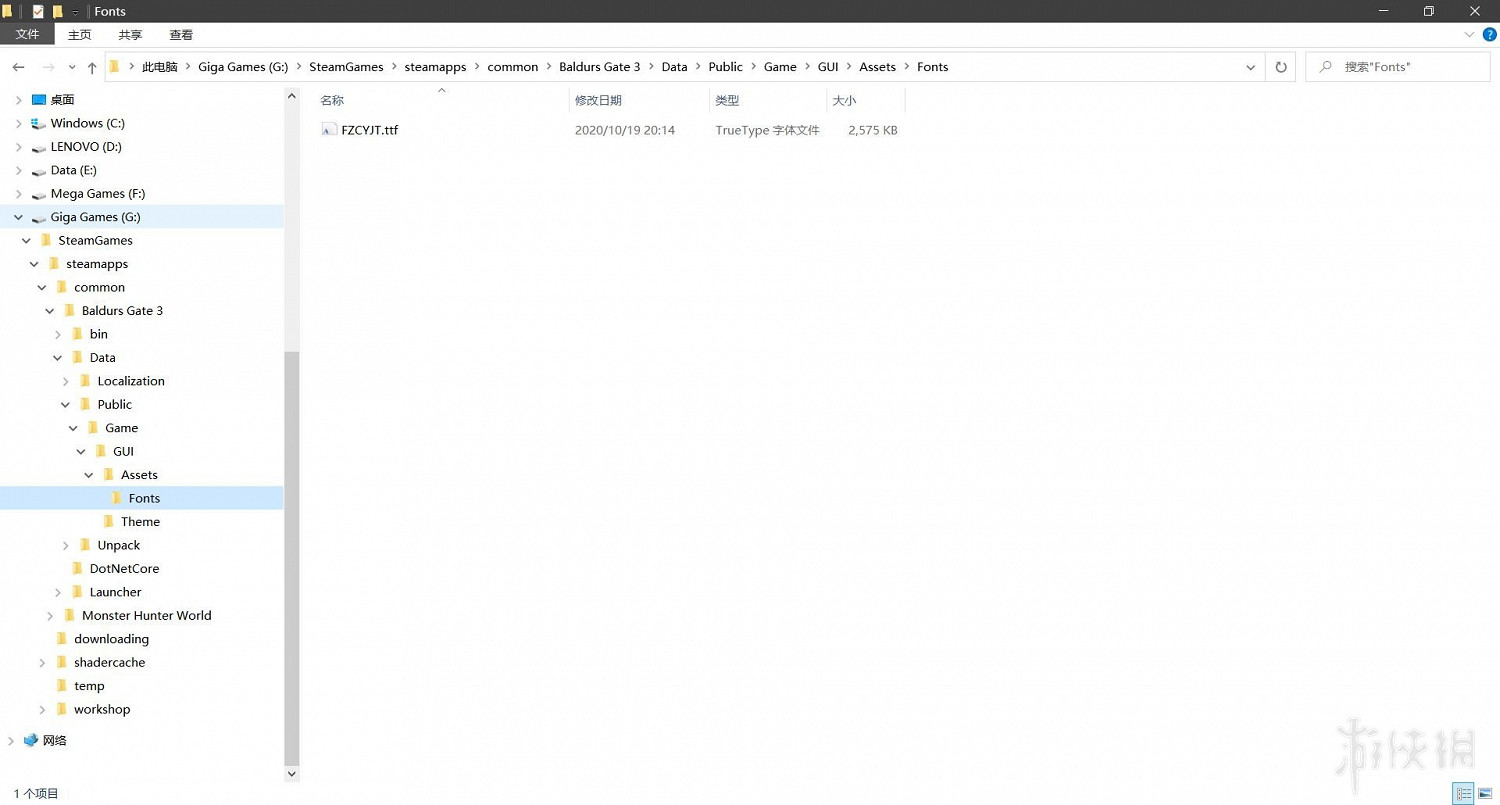Screen dimensions: 1500x805
Task: Click the Properties quick access toolbar icon
Action: [x=38, y=11]
